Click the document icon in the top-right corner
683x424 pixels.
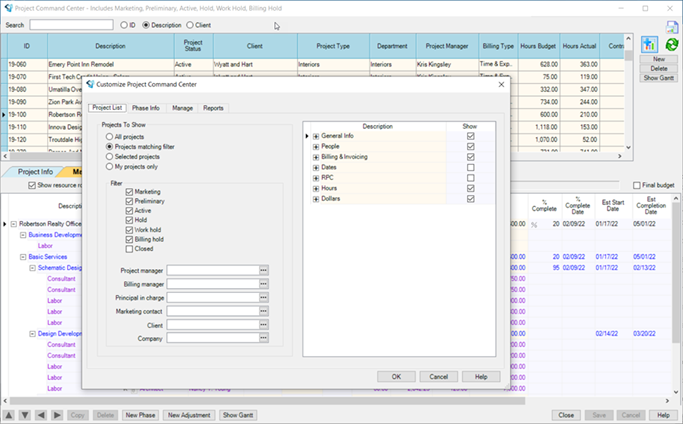click(672, 27)
